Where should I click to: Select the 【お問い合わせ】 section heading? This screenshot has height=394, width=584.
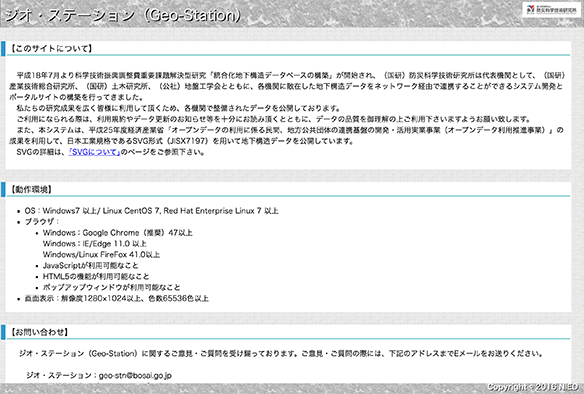pyautogui.click(x=39, y=332)
